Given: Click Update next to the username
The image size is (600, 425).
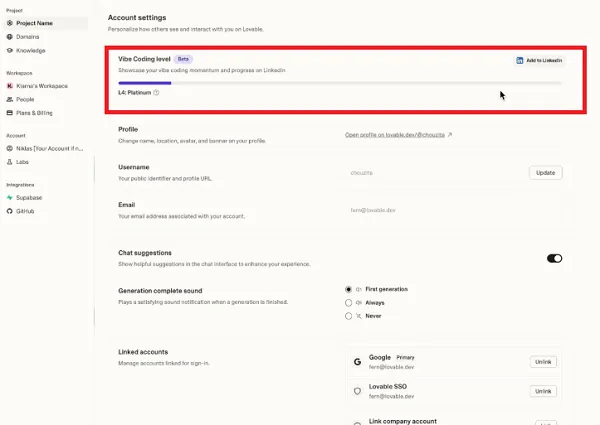Looking at the screenshot, I should coord(545,173).
